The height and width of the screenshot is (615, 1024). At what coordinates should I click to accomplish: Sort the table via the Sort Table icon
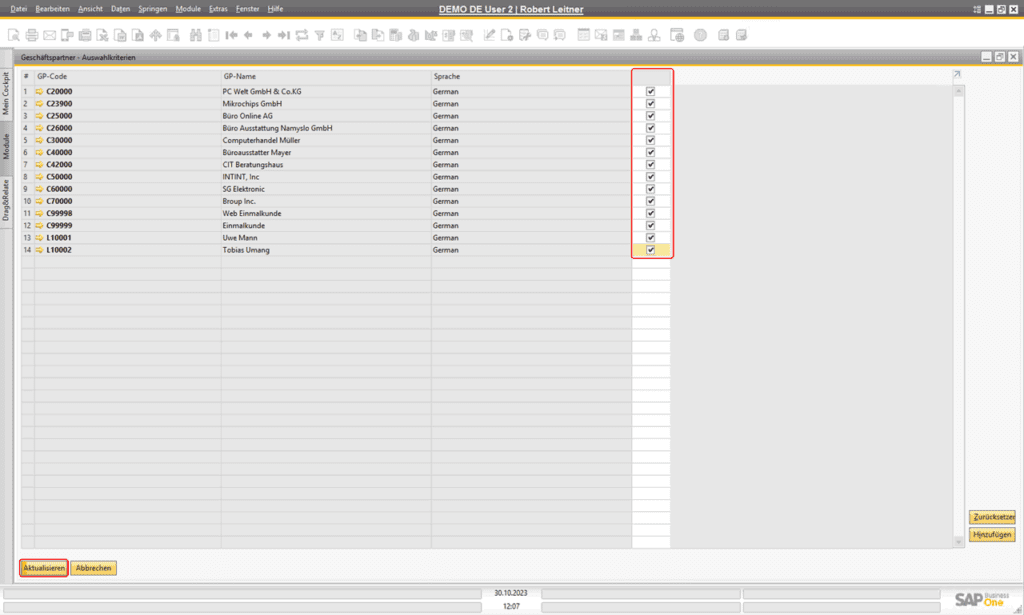(x=338, y=35)
